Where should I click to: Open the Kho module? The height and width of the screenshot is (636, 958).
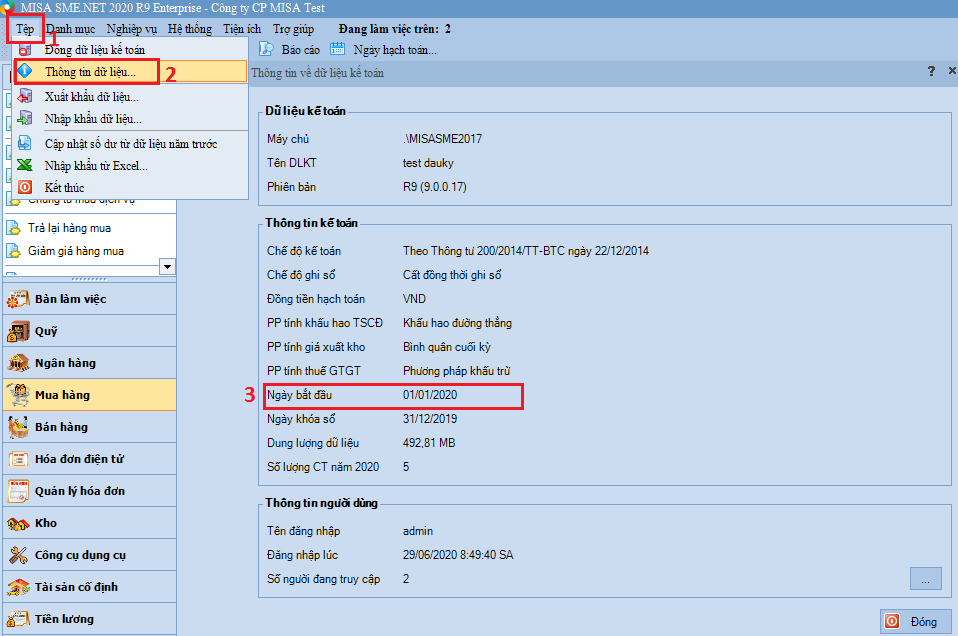click(x=90, y=523)
